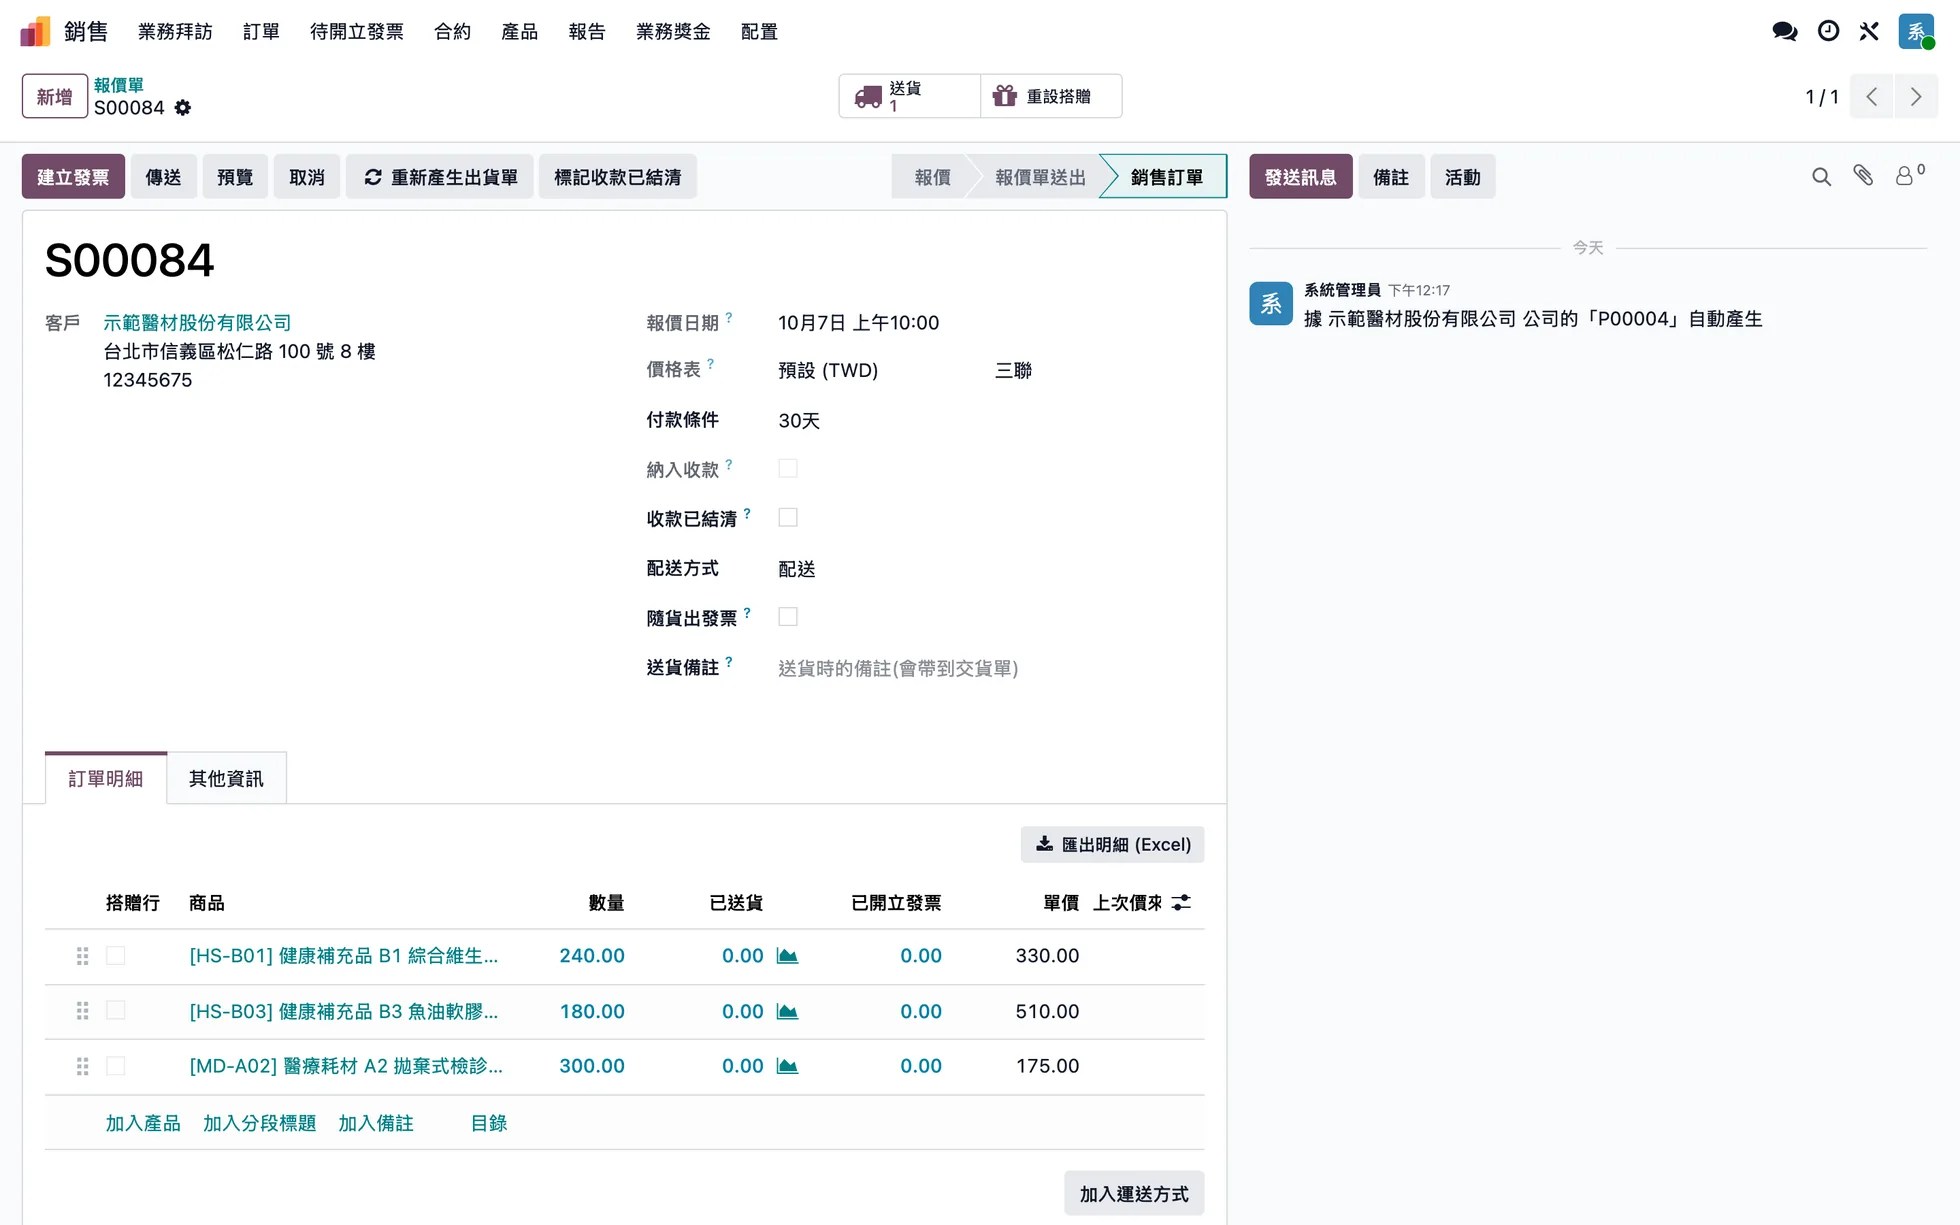Viewport: 1960px width, 1225px height.
Task: Open the 產品 menu
Action: click(519, 31)
